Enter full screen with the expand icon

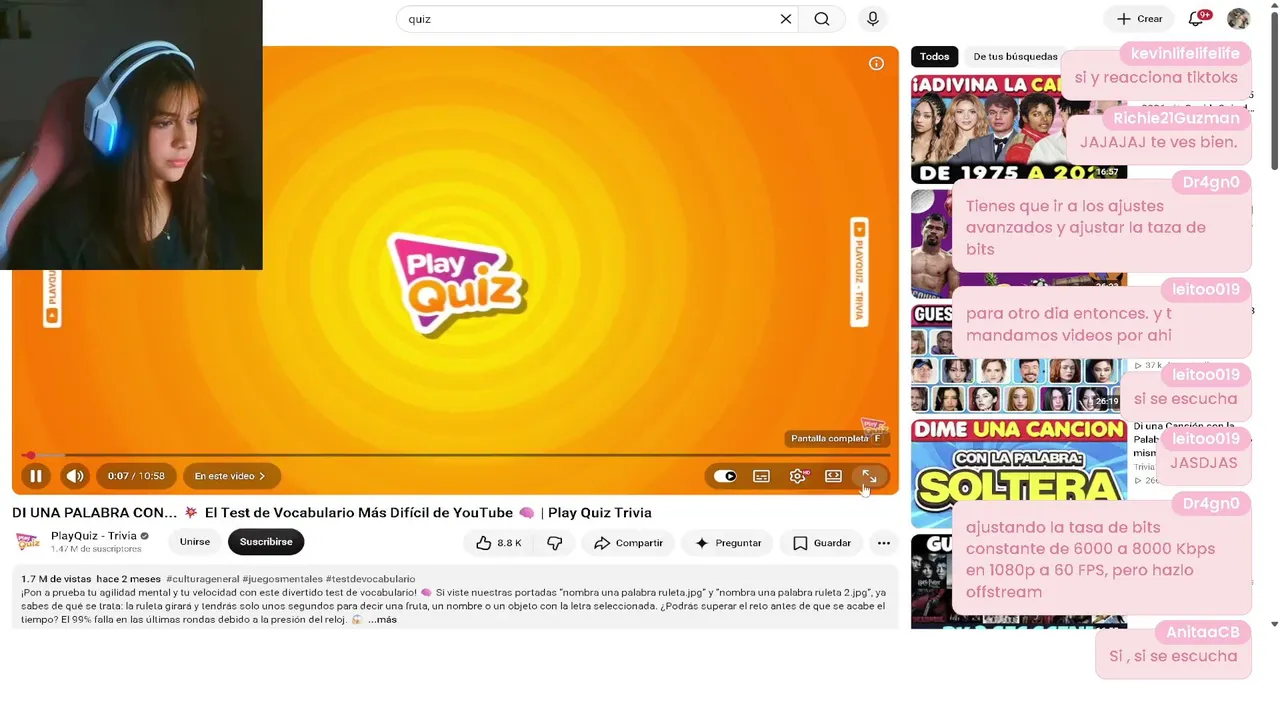tap(869, 476)
